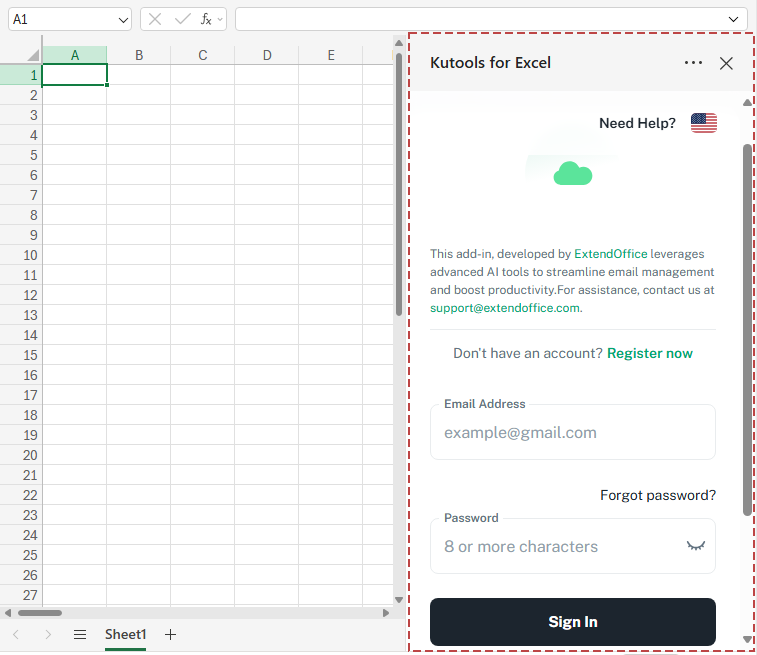The image size is (757, 655).
Task: Click the green cloud logo
Action: (x=573, y=174)
